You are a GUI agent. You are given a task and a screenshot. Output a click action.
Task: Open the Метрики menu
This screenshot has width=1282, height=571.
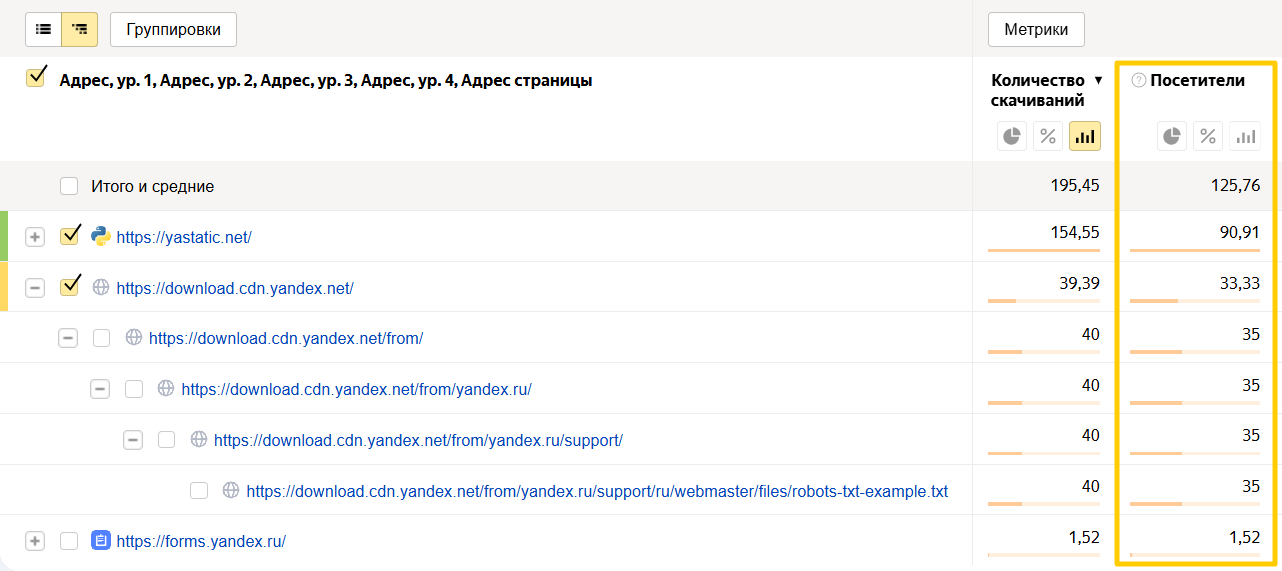(1036, 30)
